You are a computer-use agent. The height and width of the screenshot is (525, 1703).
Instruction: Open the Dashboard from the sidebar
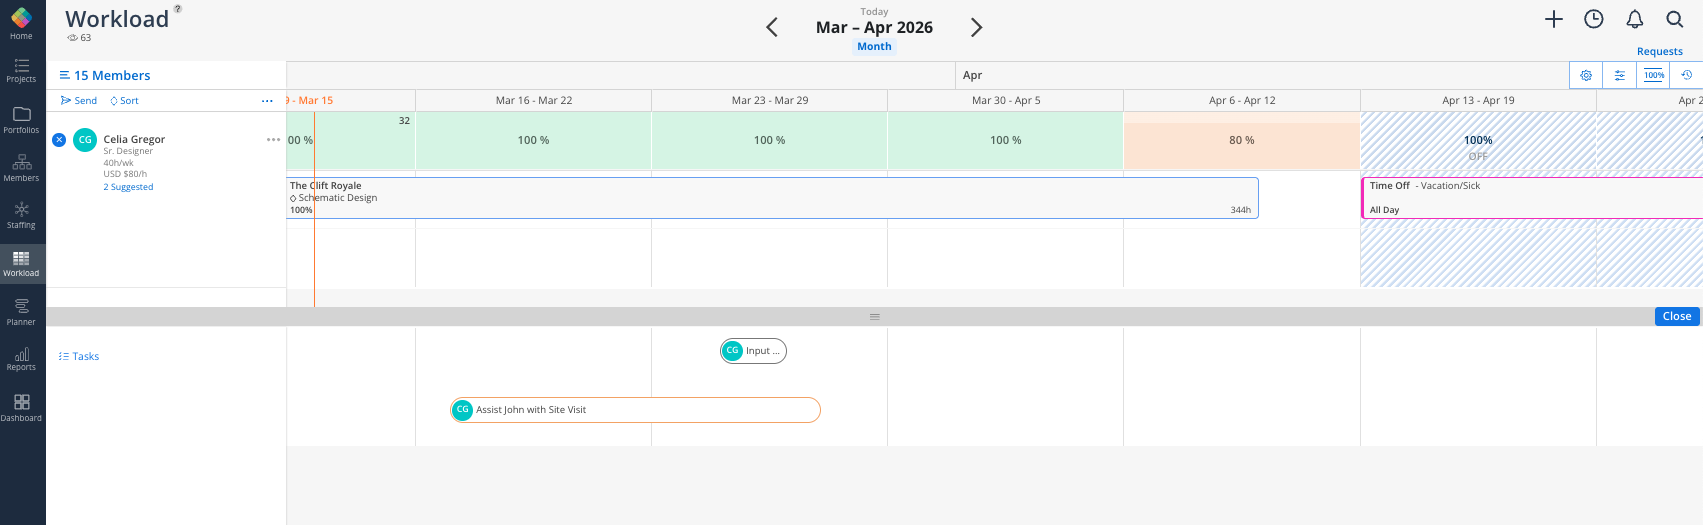21,407
